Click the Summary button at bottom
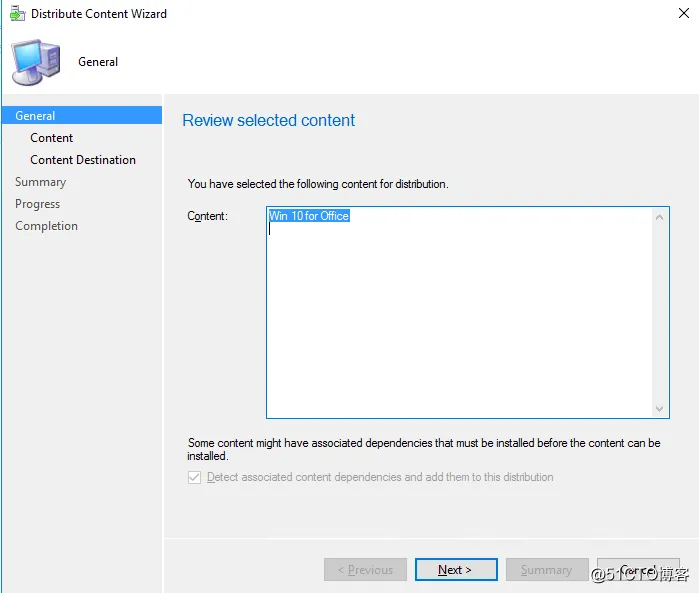This screenshot has width=699, height=593. [x=547, y=569]
